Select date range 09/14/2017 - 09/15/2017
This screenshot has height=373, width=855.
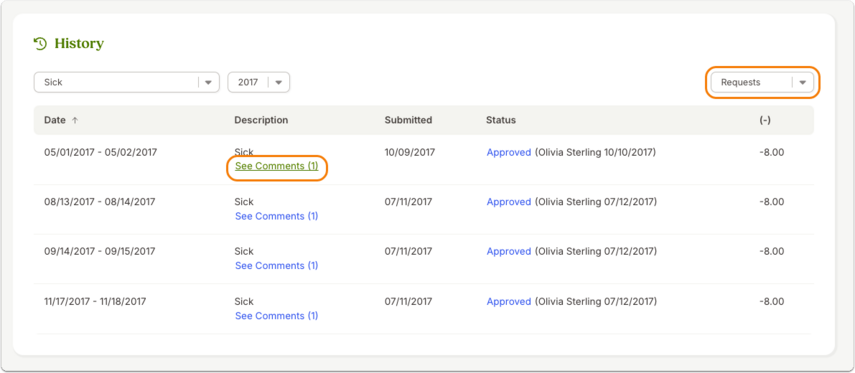click(x=100, y=251)
